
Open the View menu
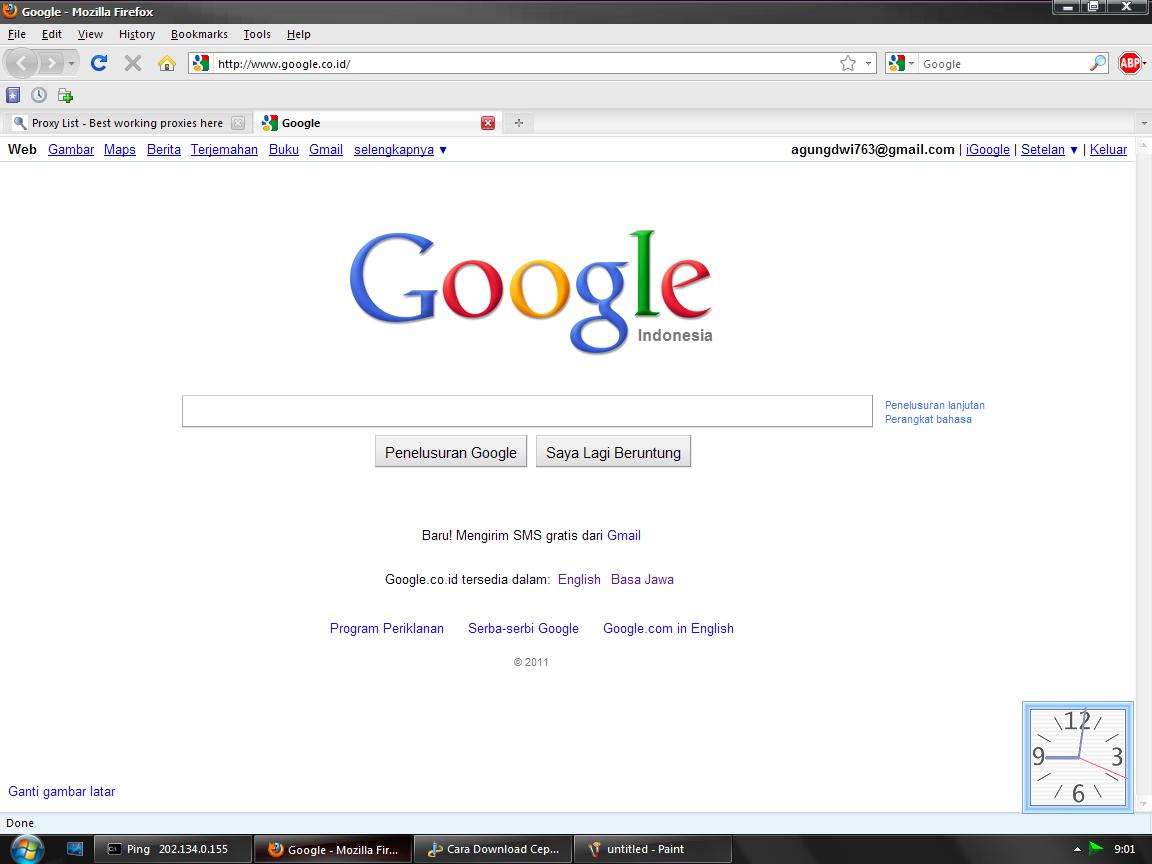(90, 34)
